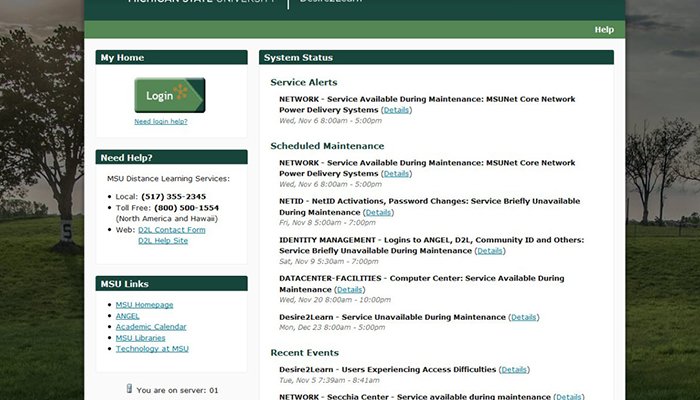Screen dimensions: 700x400
Task: Open the Academic Calendar link
Action: (x=151, y=327)
